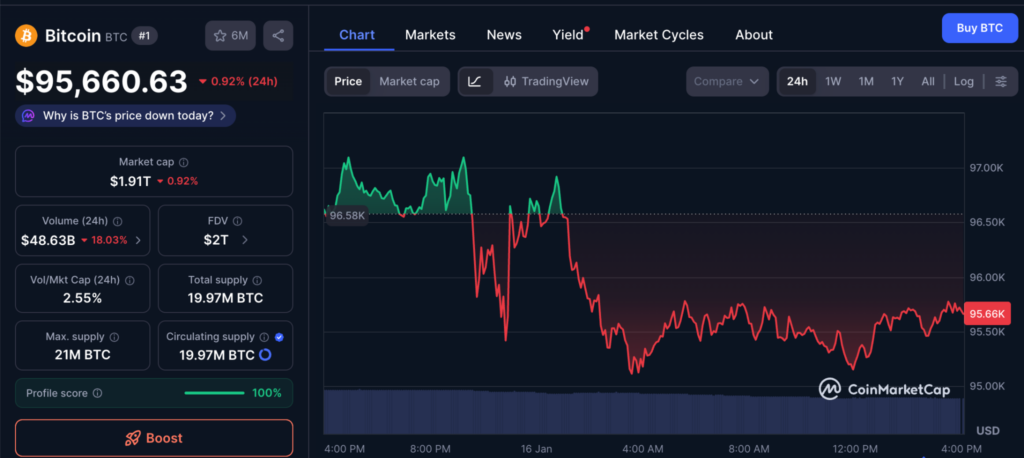Screen dimensions: 1024x458
Task: Expand the FDV details chevron
Action: point(245,240)
